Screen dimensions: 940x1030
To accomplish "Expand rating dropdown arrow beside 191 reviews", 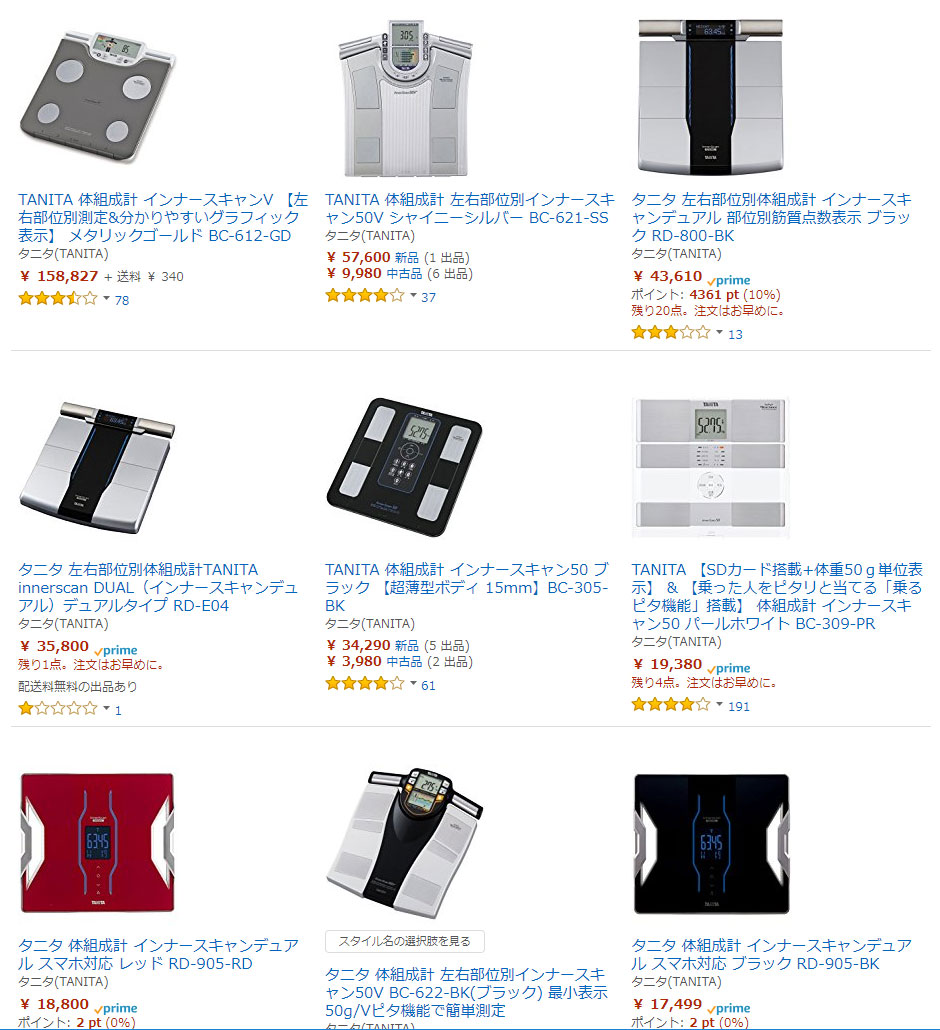I will [x=719, y=705].
